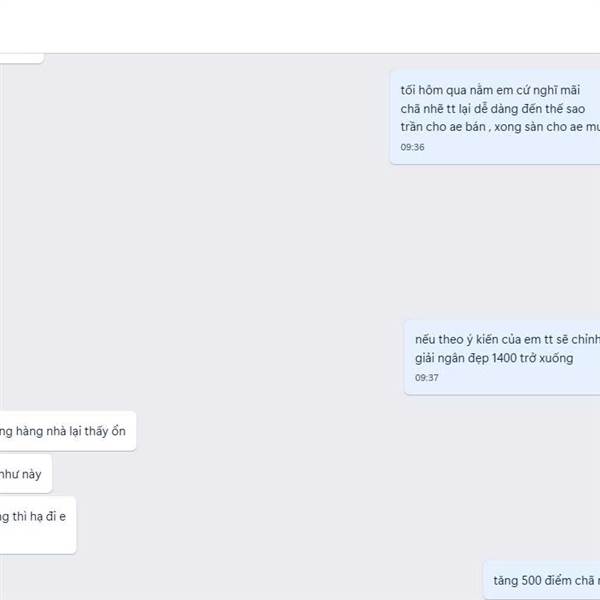The height and width of the screenshot is (600, 600).
Task: Click empty chat area between 09:36 and 09:37 messages
Action: click(x=300, y=242)
